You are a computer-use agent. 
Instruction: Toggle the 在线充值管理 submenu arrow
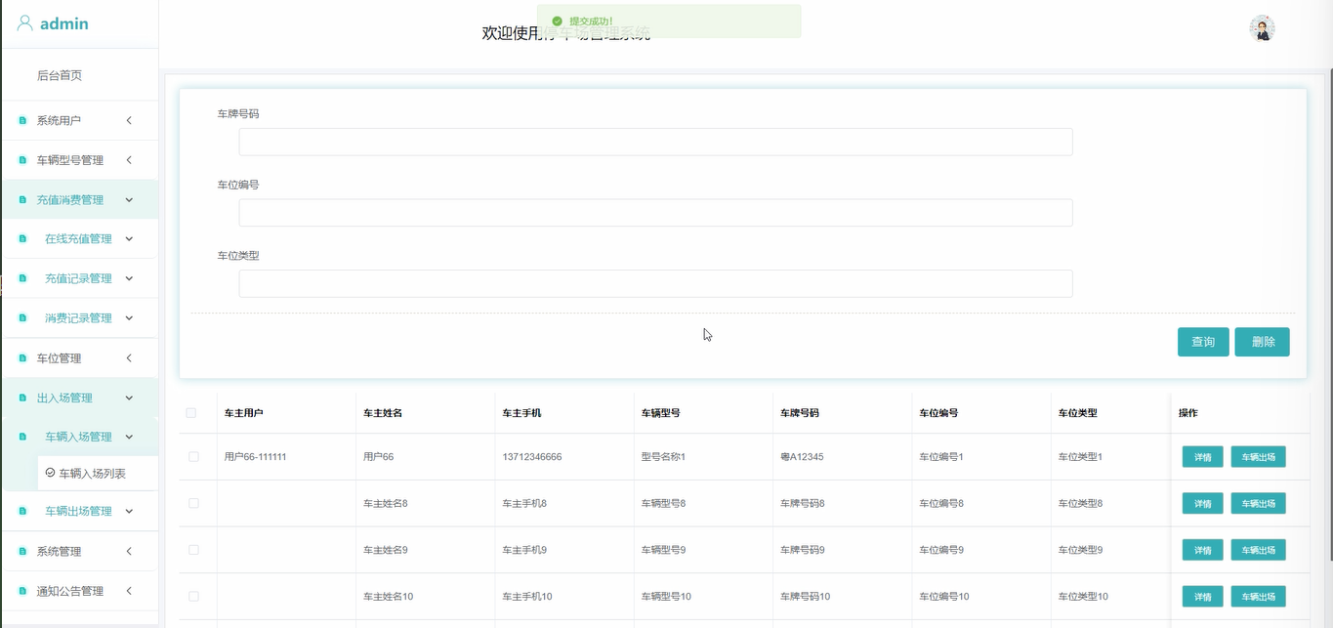pos(129,239)
